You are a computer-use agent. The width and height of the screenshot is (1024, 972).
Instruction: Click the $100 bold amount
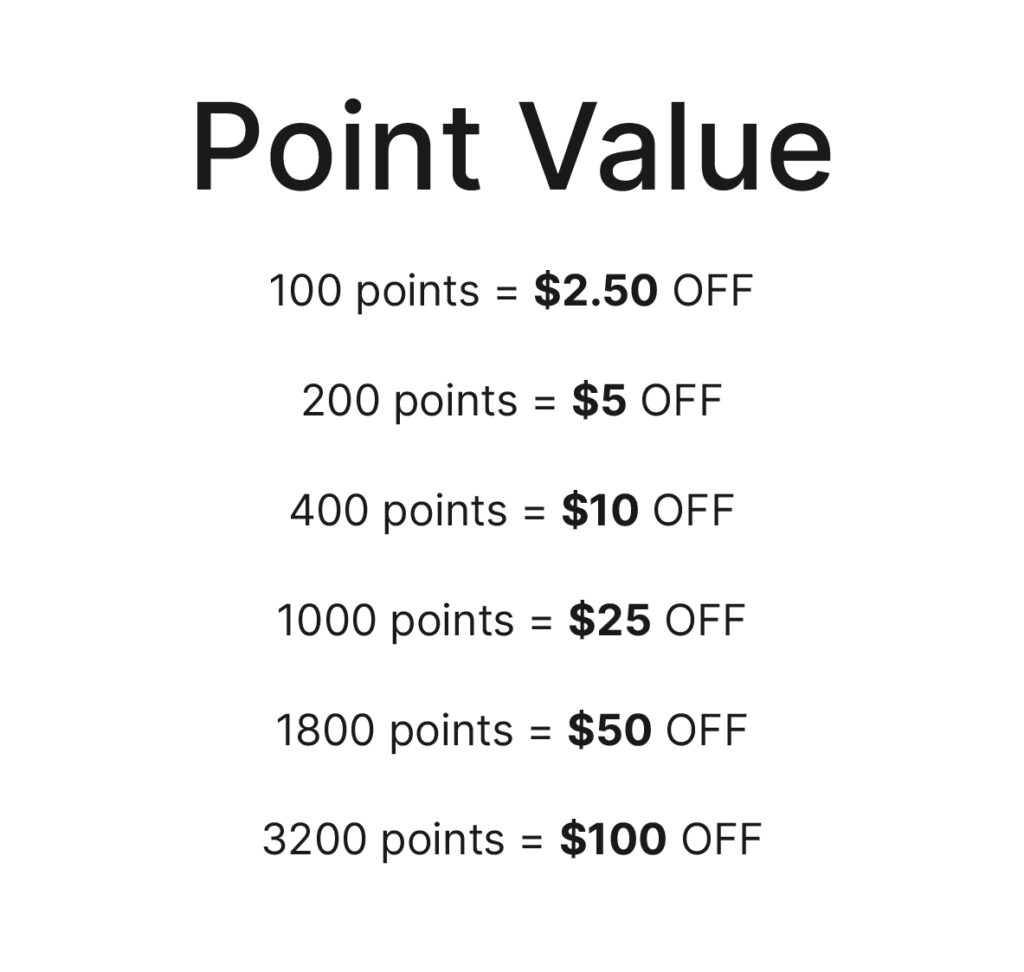(613, 839)
